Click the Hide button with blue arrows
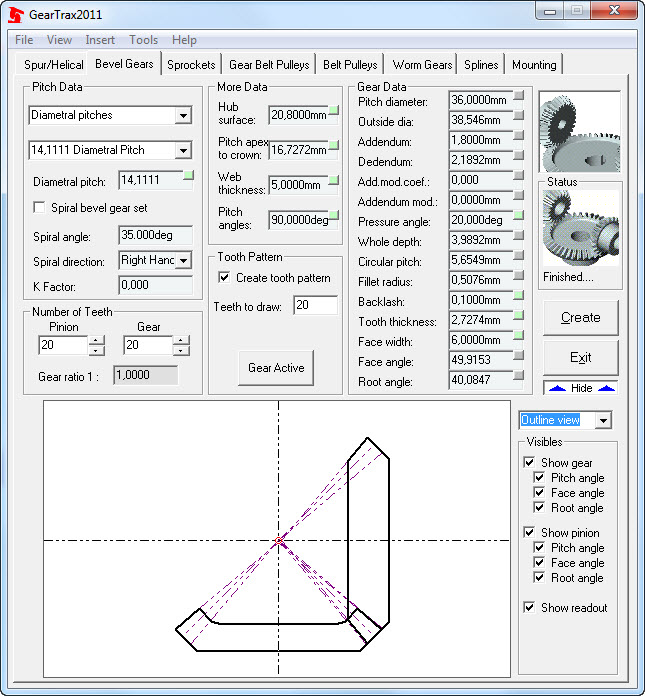 (582, 388)
